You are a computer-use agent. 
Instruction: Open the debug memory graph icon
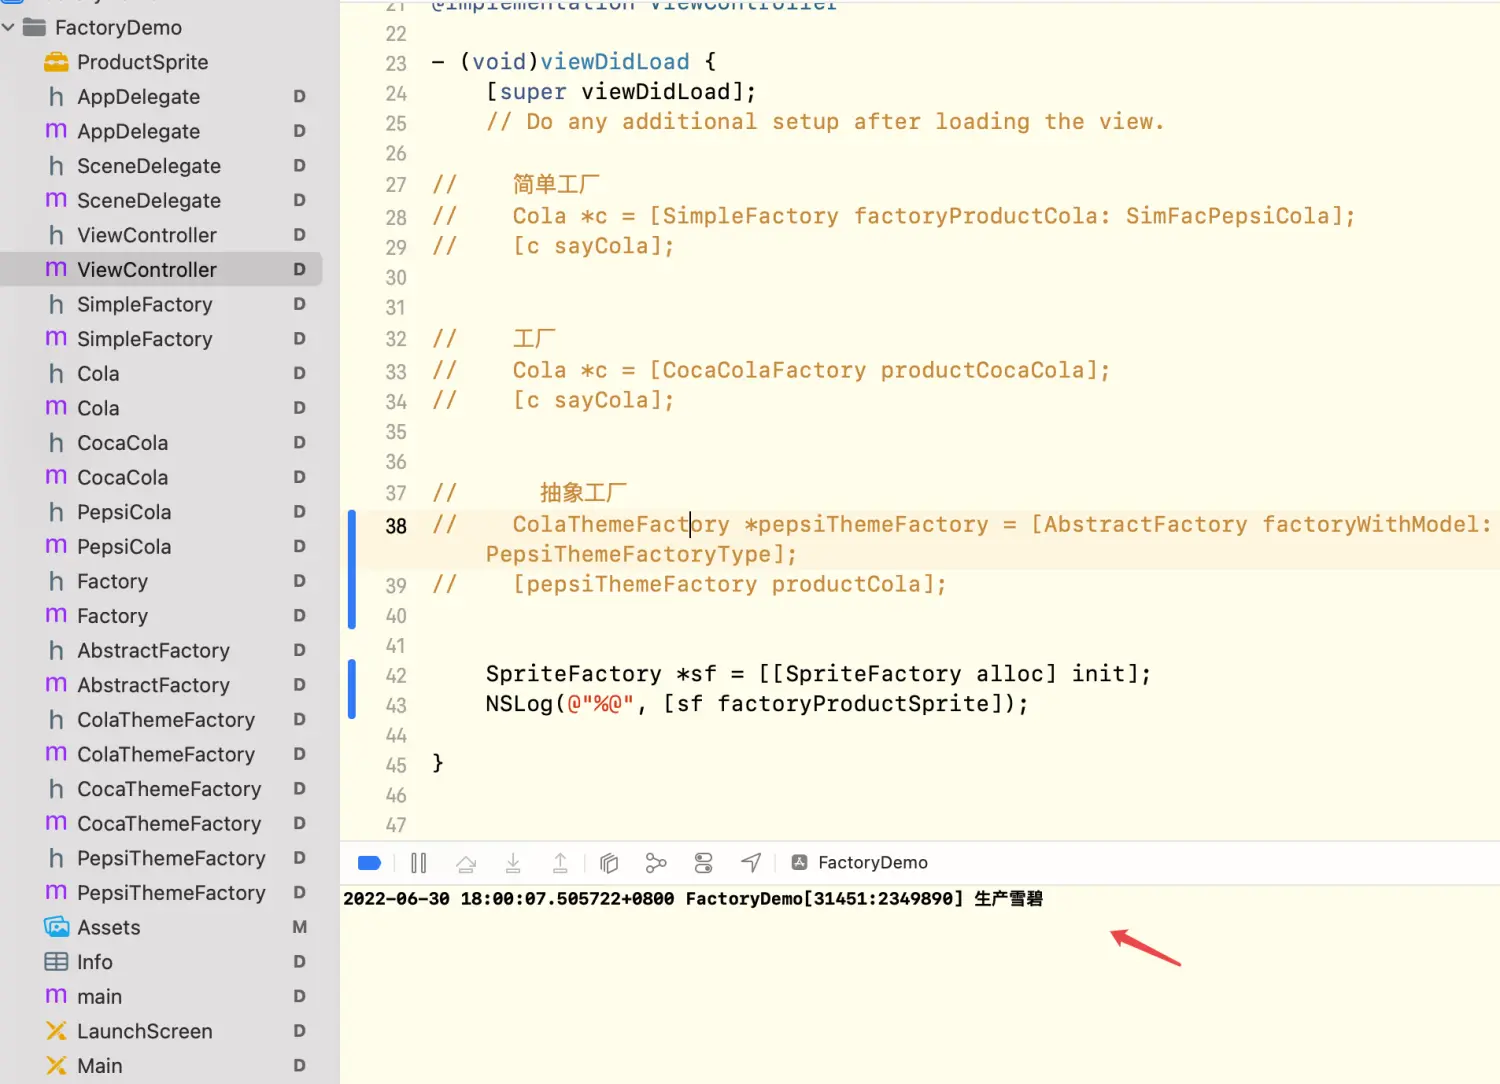pyautogui.click(x=656, y=863)
